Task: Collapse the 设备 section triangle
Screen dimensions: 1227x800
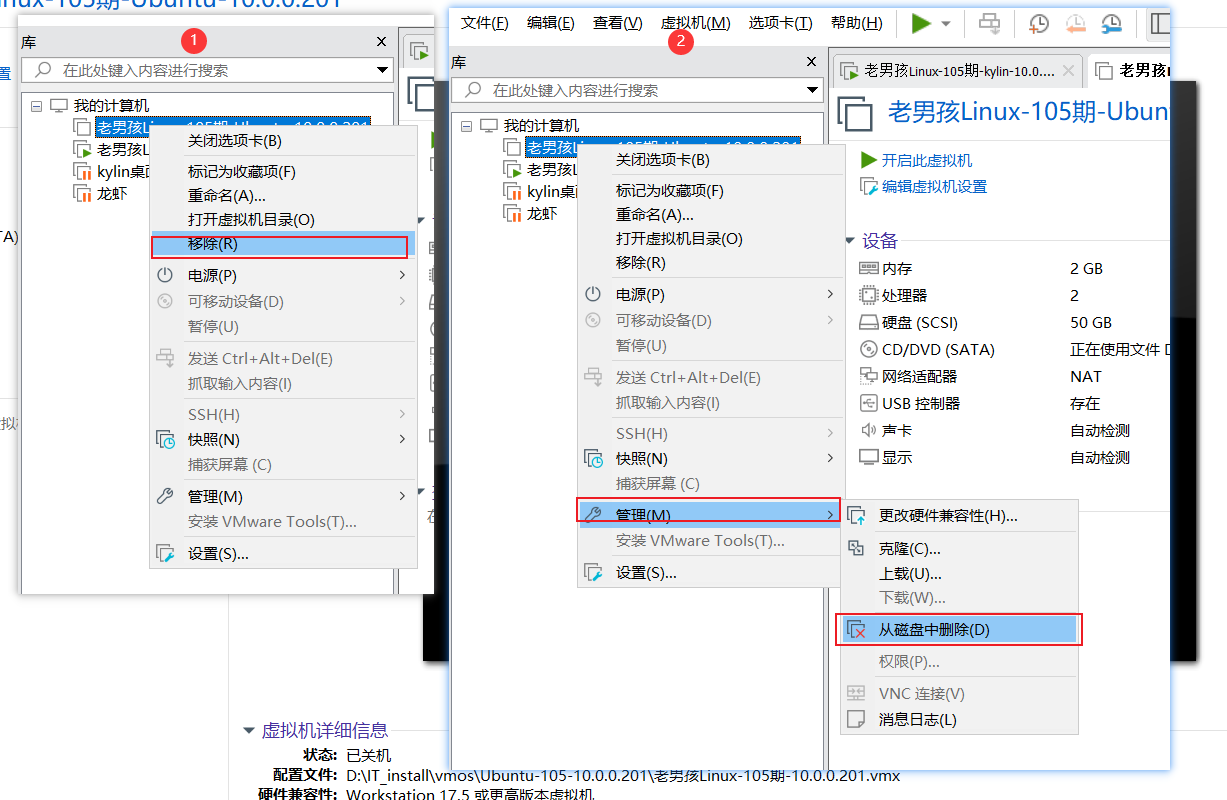Action: tap(850, 241)
